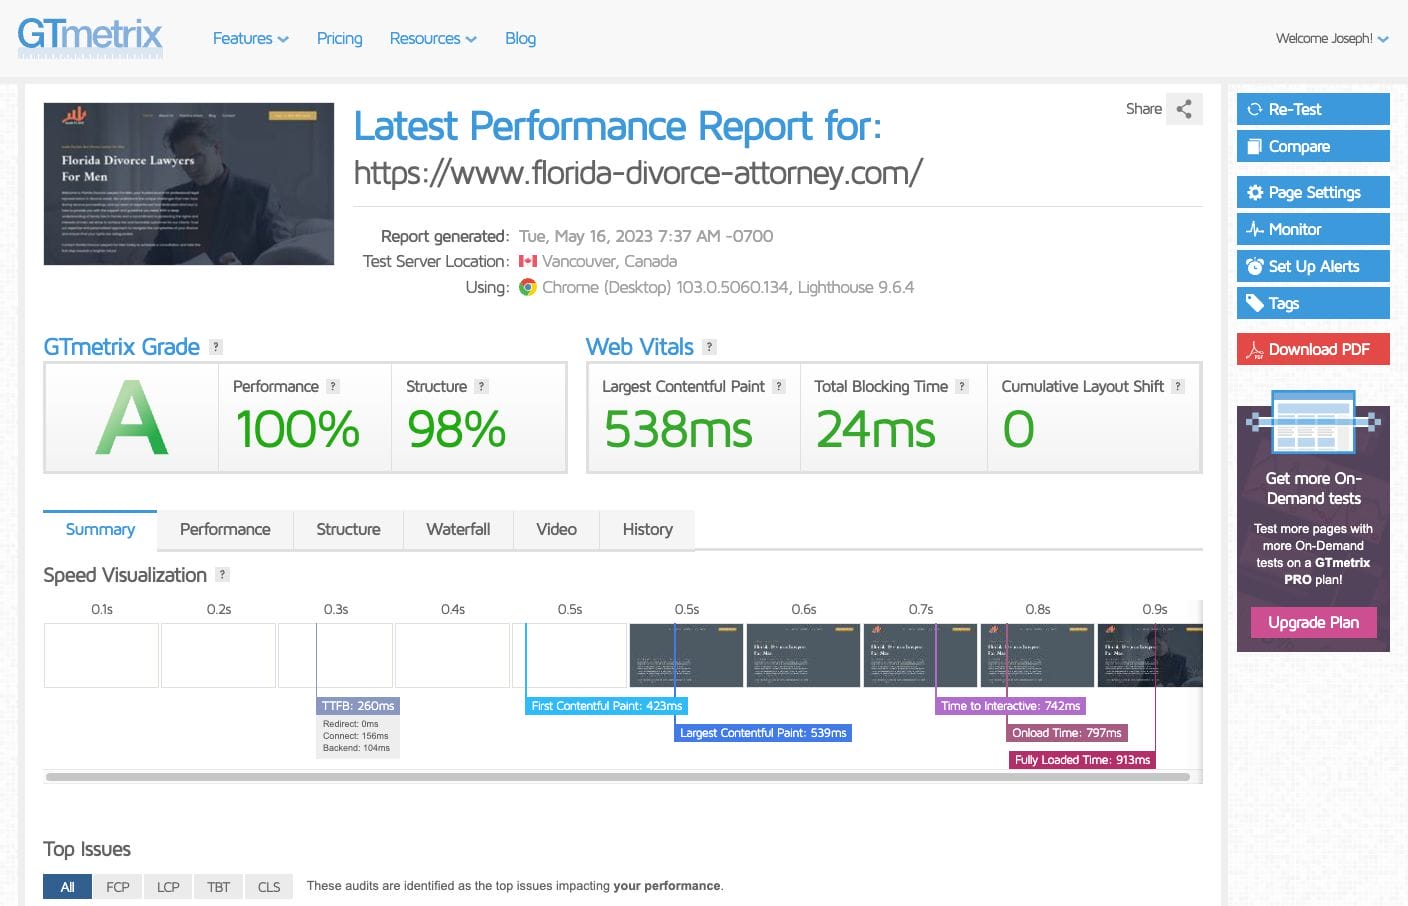Click the Download PDF button
The image size is (1408, 906).
pyautogui.click(x=1313, y=349)
